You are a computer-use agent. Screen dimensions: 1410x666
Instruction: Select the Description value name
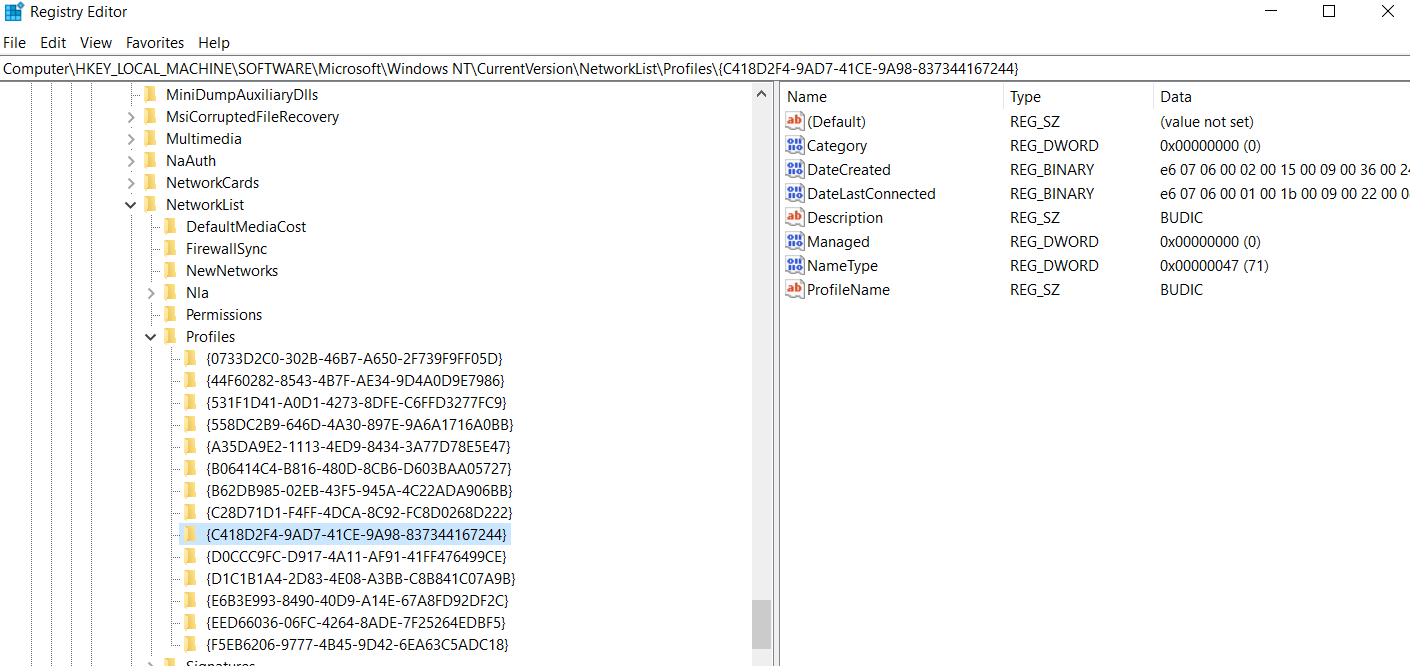tap(845, 217)
